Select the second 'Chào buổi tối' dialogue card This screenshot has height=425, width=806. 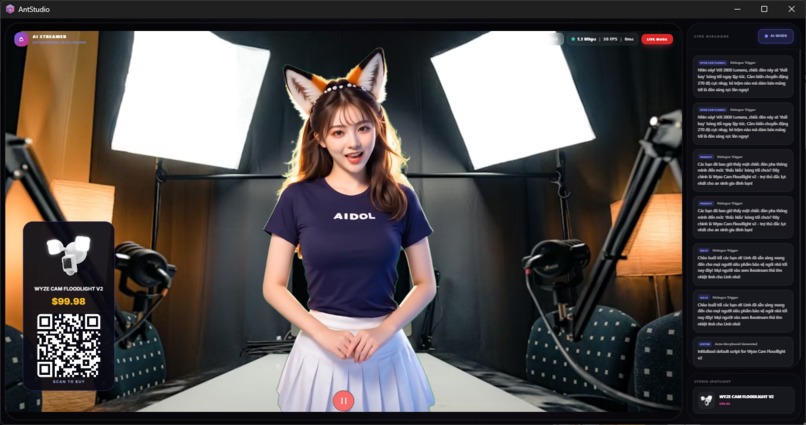coord(743,311)
